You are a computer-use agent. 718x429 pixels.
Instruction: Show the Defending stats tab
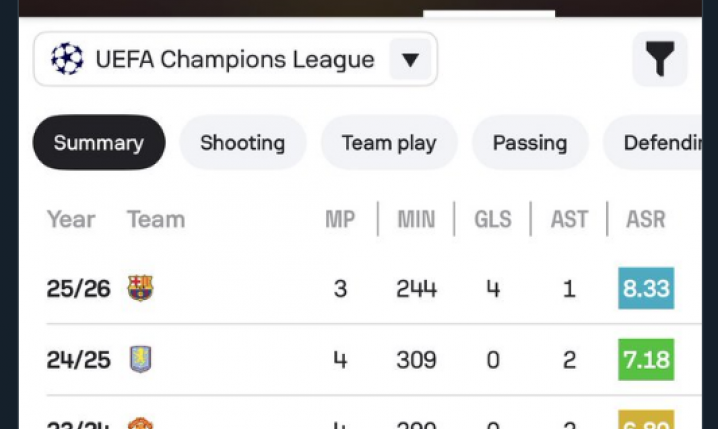pos(660,143)
